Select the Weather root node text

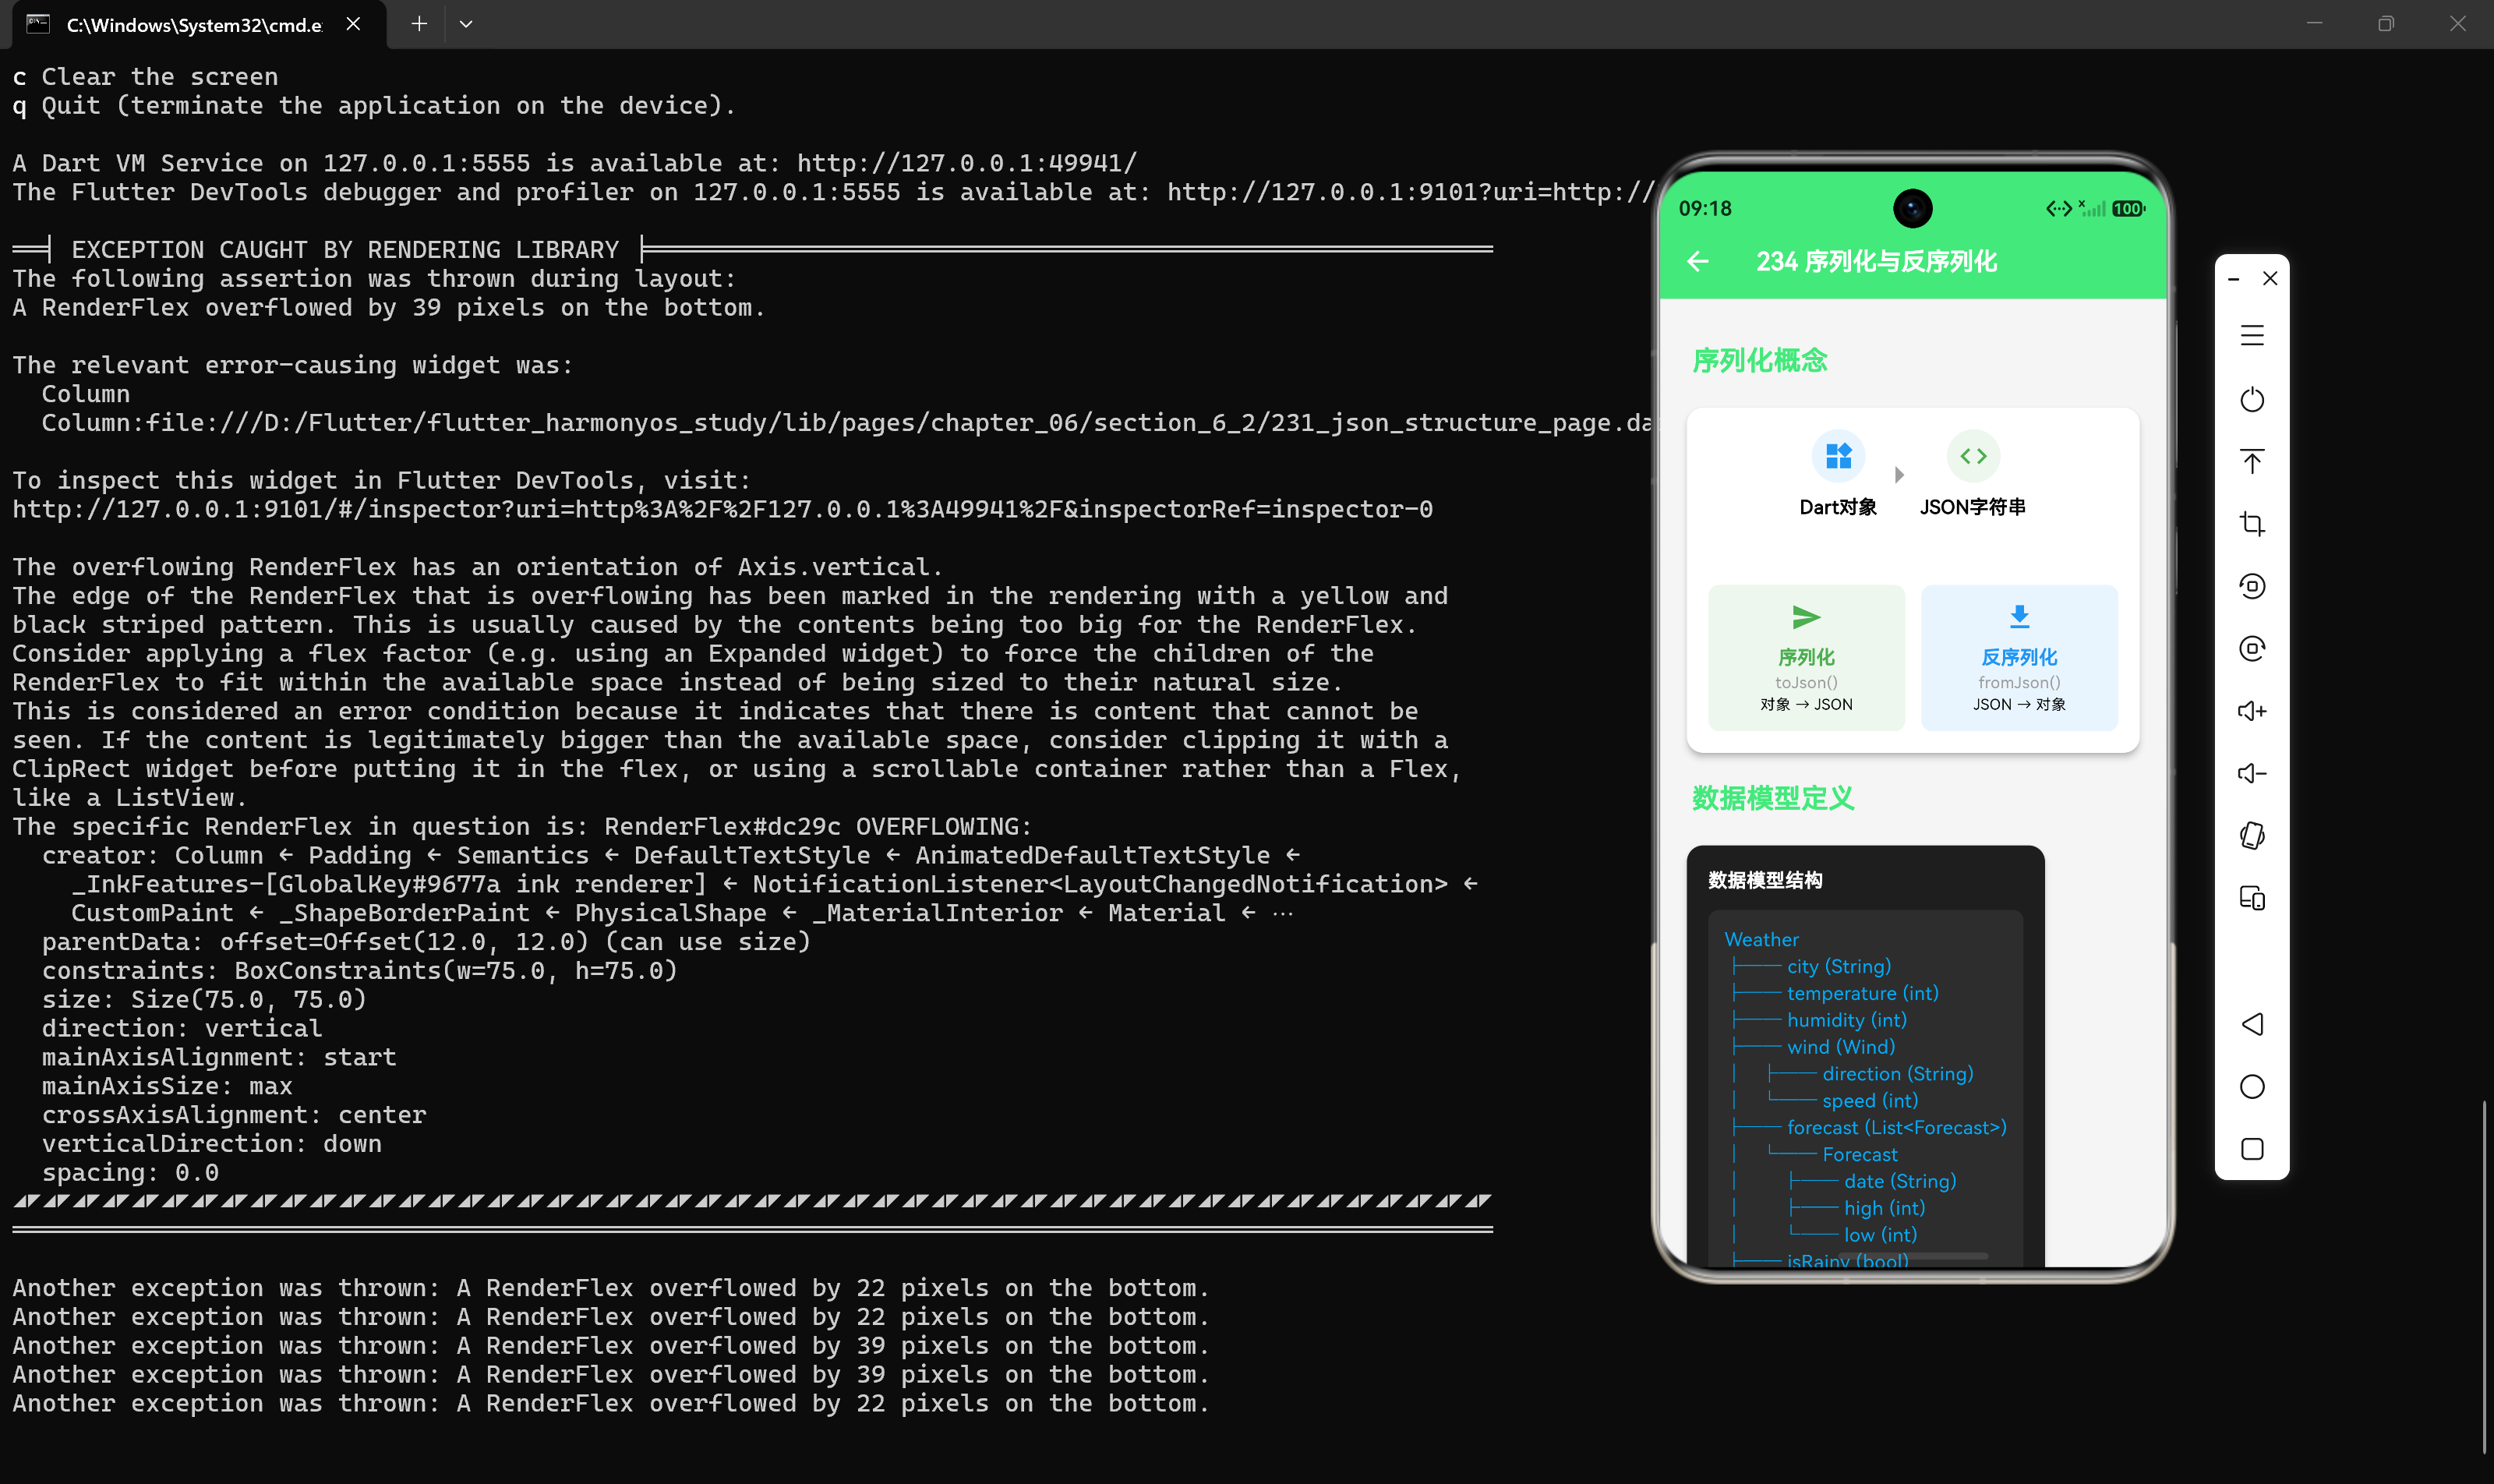[1761, 939]
